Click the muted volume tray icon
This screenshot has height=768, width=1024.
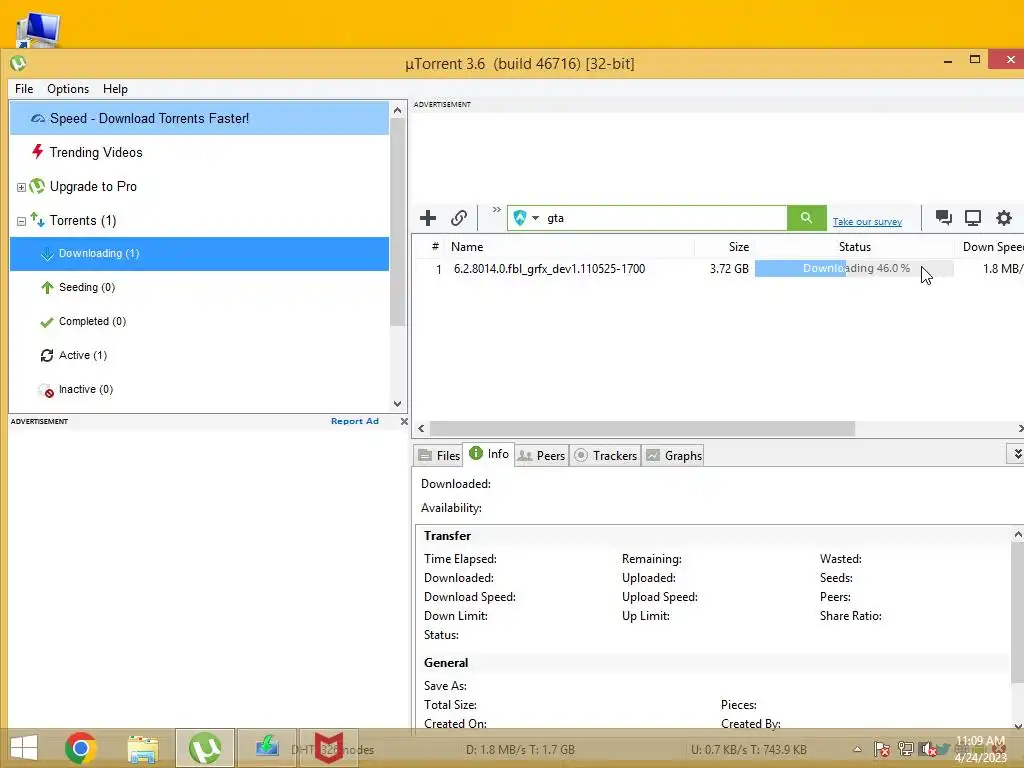tap(927, 750)
